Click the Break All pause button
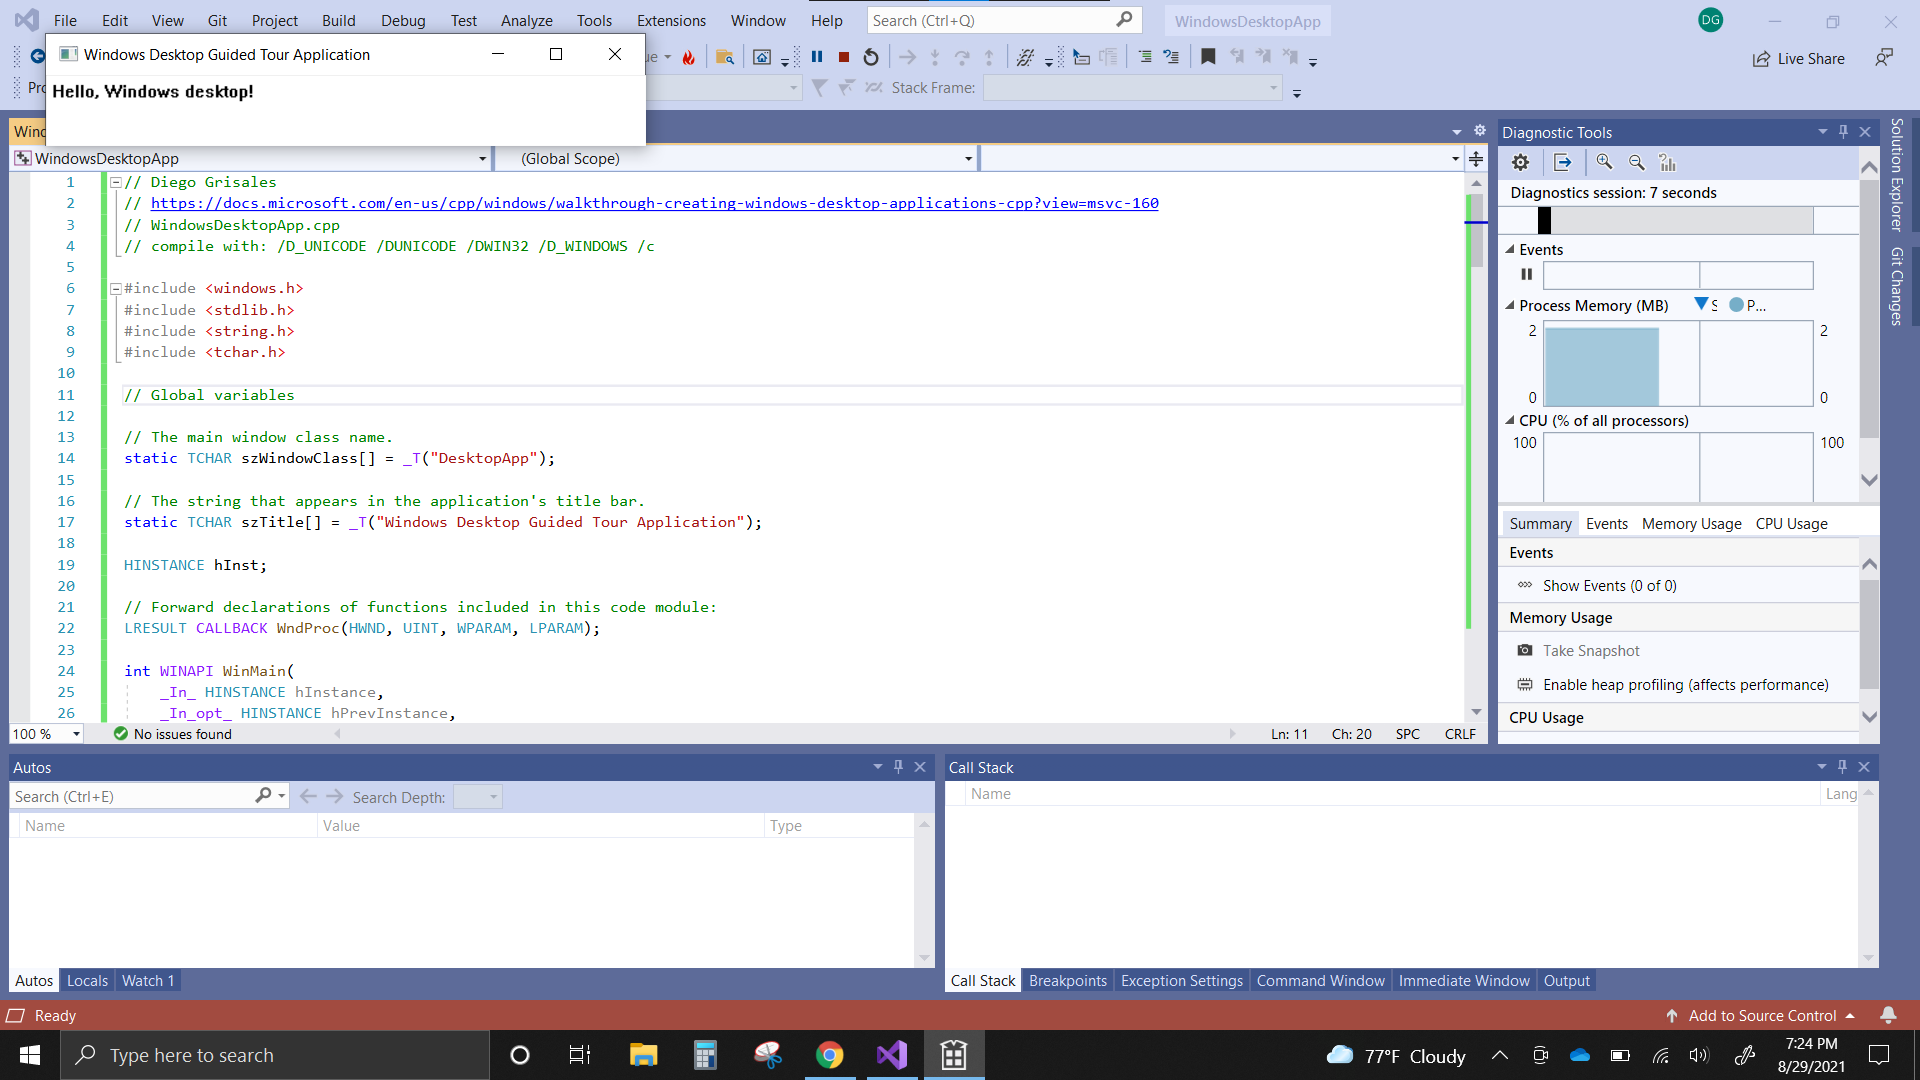Screen dimensions: 1920x1080 [817, 57]
